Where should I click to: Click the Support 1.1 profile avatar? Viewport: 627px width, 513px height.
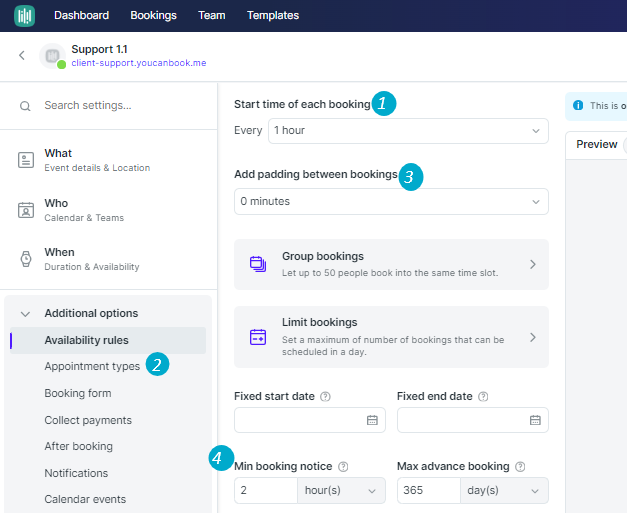(x=52, y=56)
